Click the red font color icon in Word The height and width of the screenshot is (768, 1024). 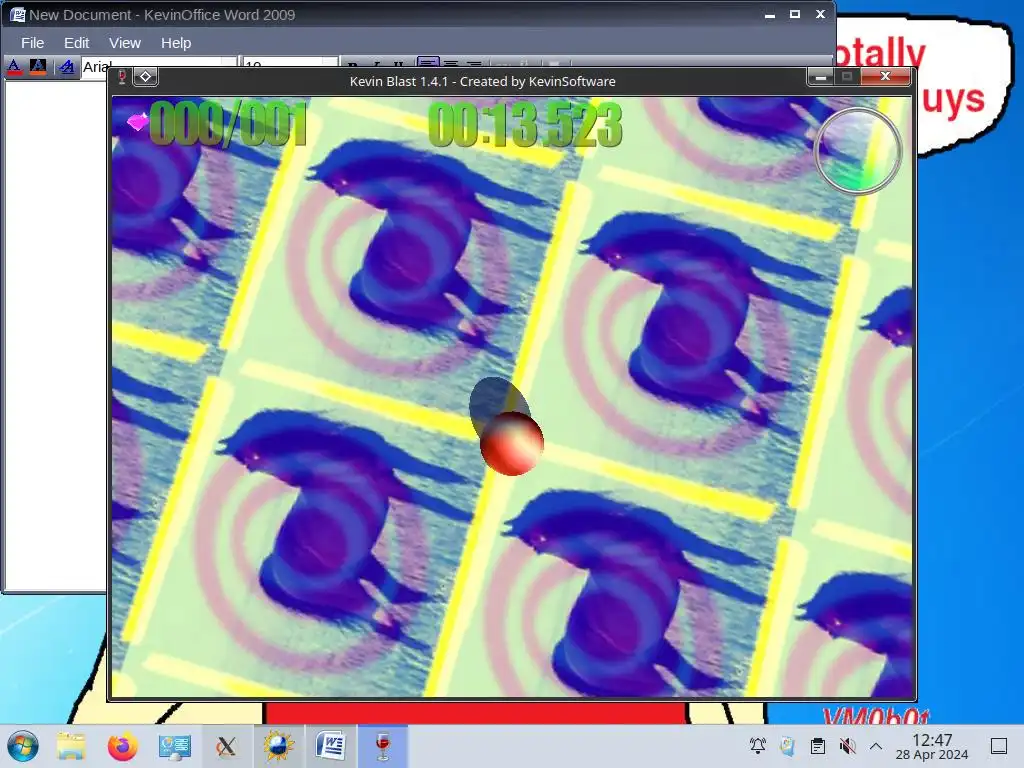pos(14,66)
